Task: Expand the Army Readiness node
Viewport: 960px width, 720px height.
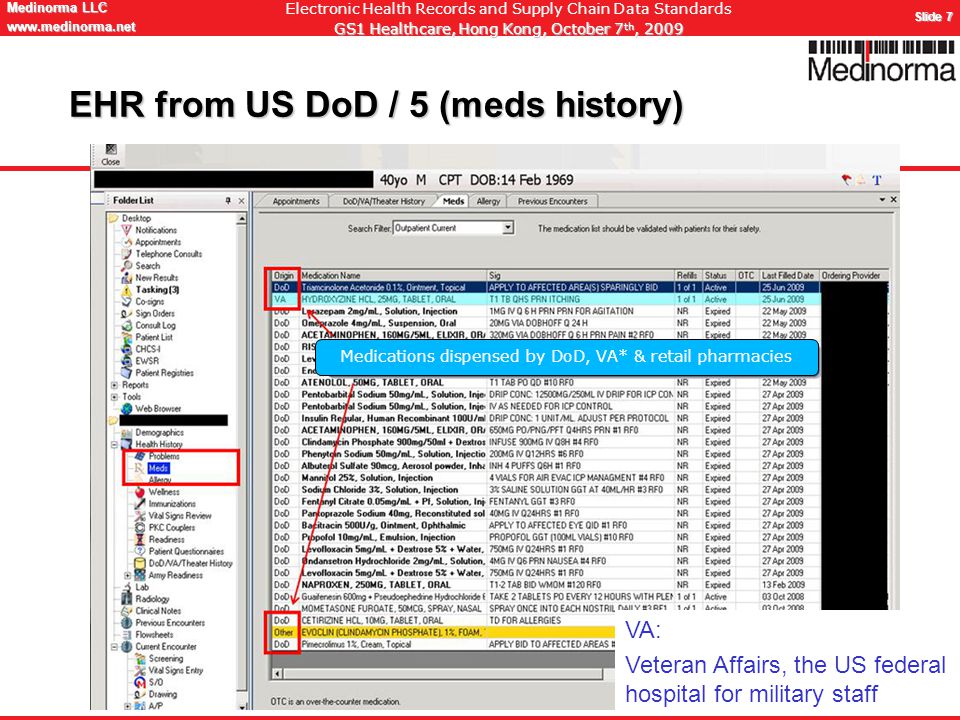Action: point(127,576)
